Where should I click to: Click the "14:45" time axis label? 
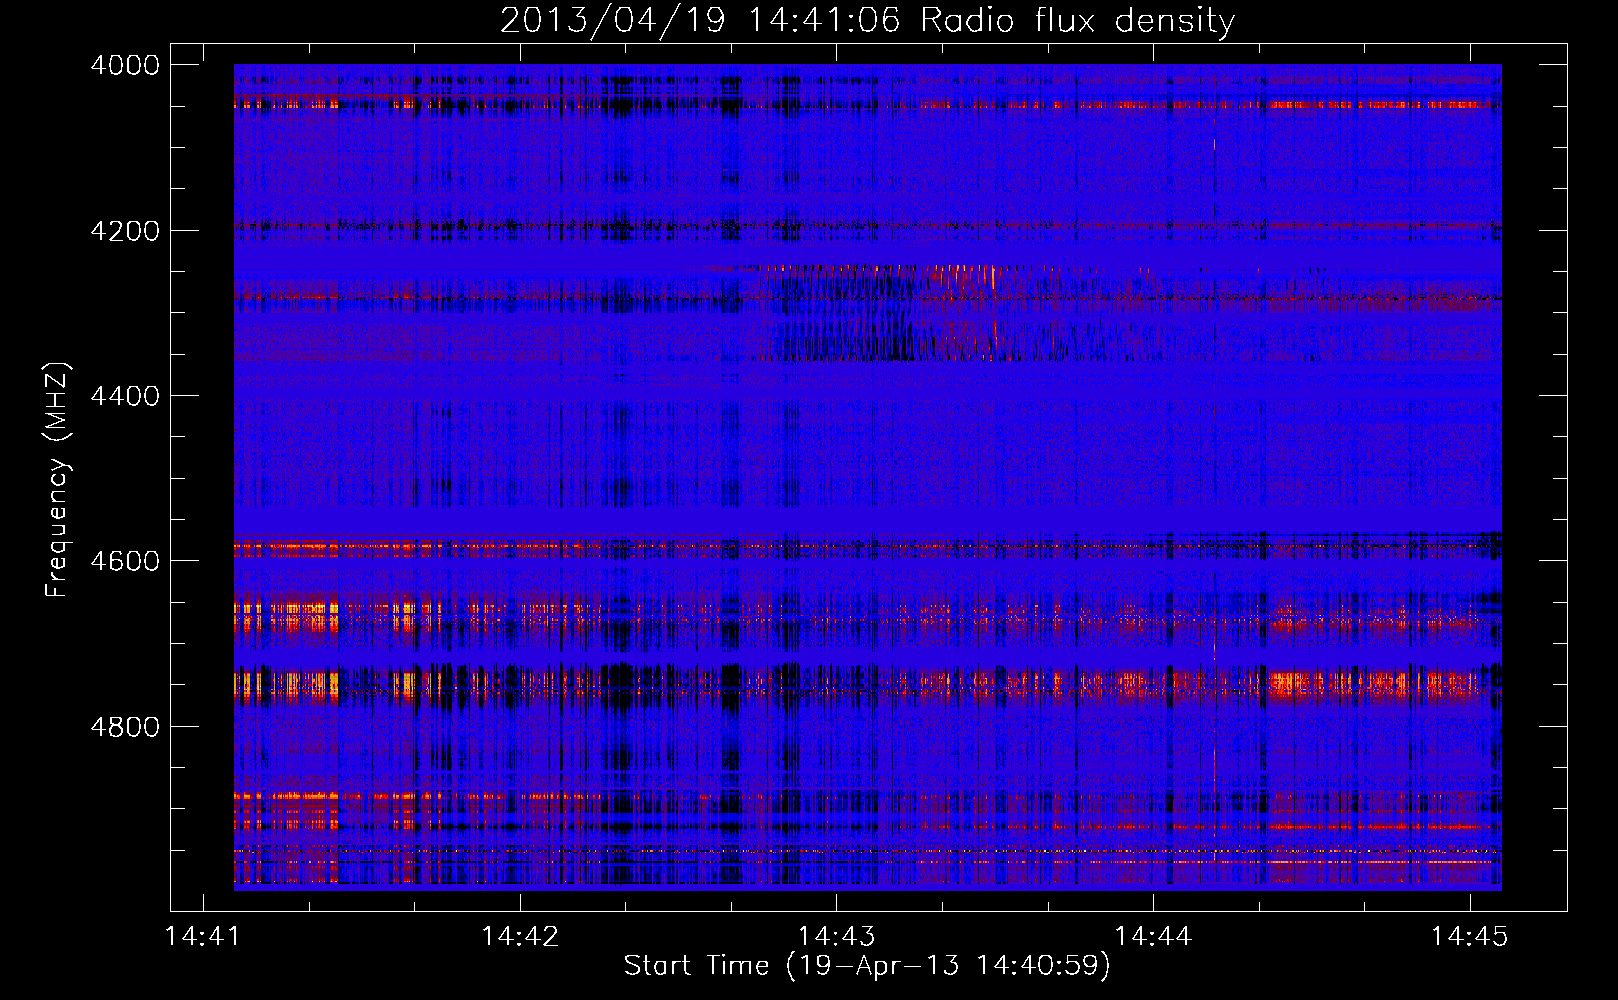1470,936
